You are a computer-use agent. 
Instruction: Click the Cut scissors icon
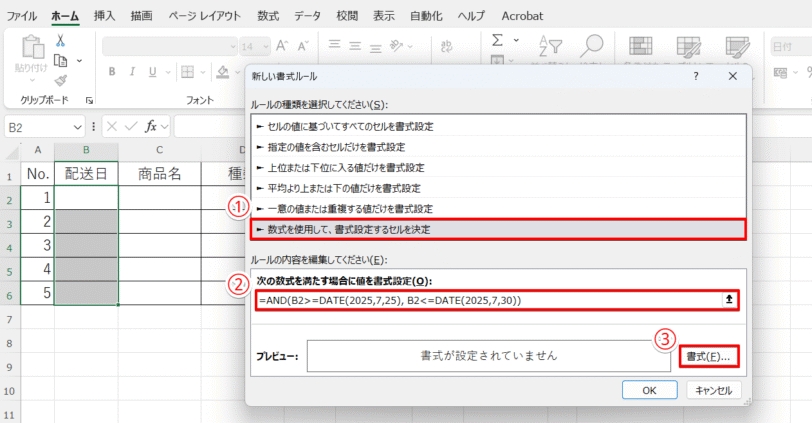61,41
